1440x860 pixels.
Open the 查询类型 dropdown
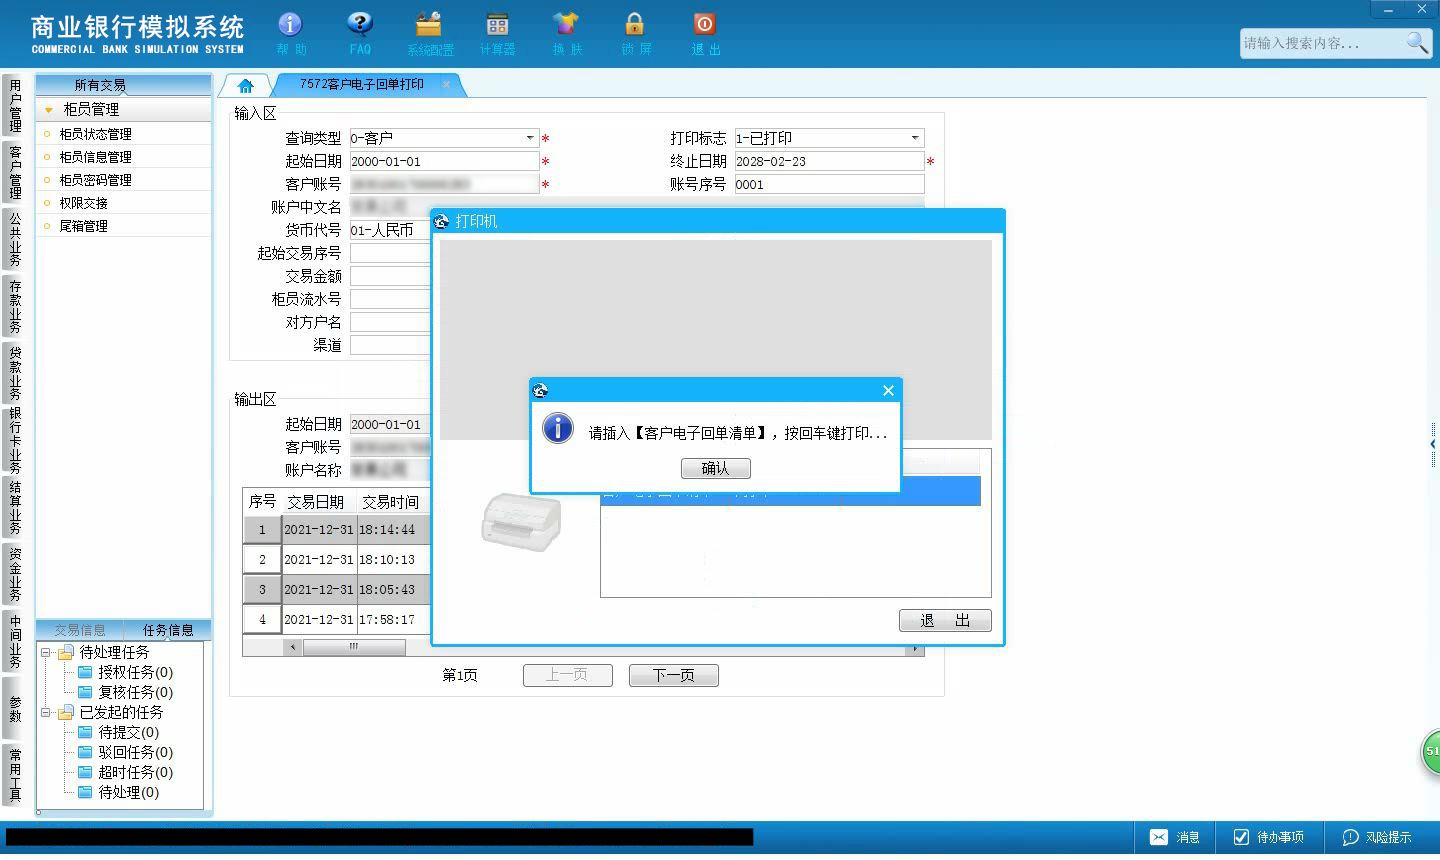[x=530, y=138]
